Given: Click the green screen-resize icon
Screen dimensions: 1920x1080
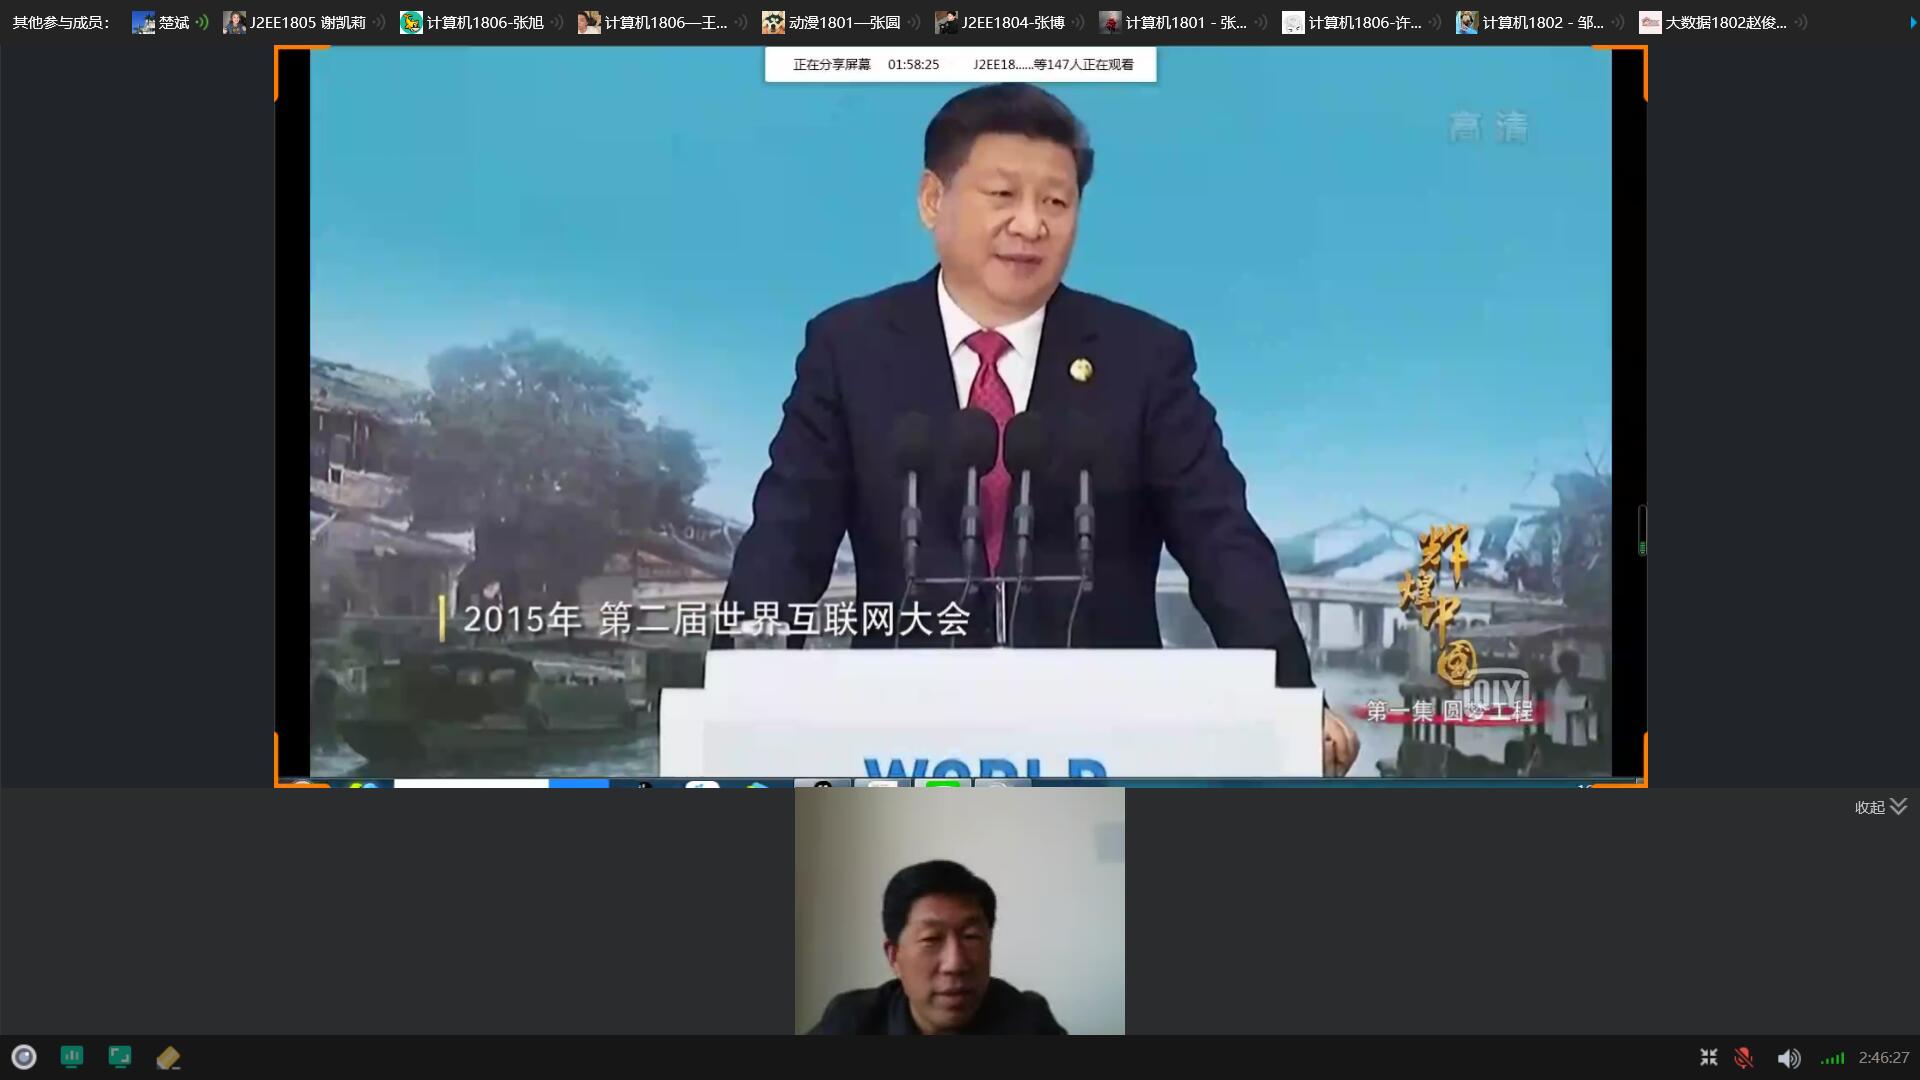Looking at the screenshot, I should 120,1057.
